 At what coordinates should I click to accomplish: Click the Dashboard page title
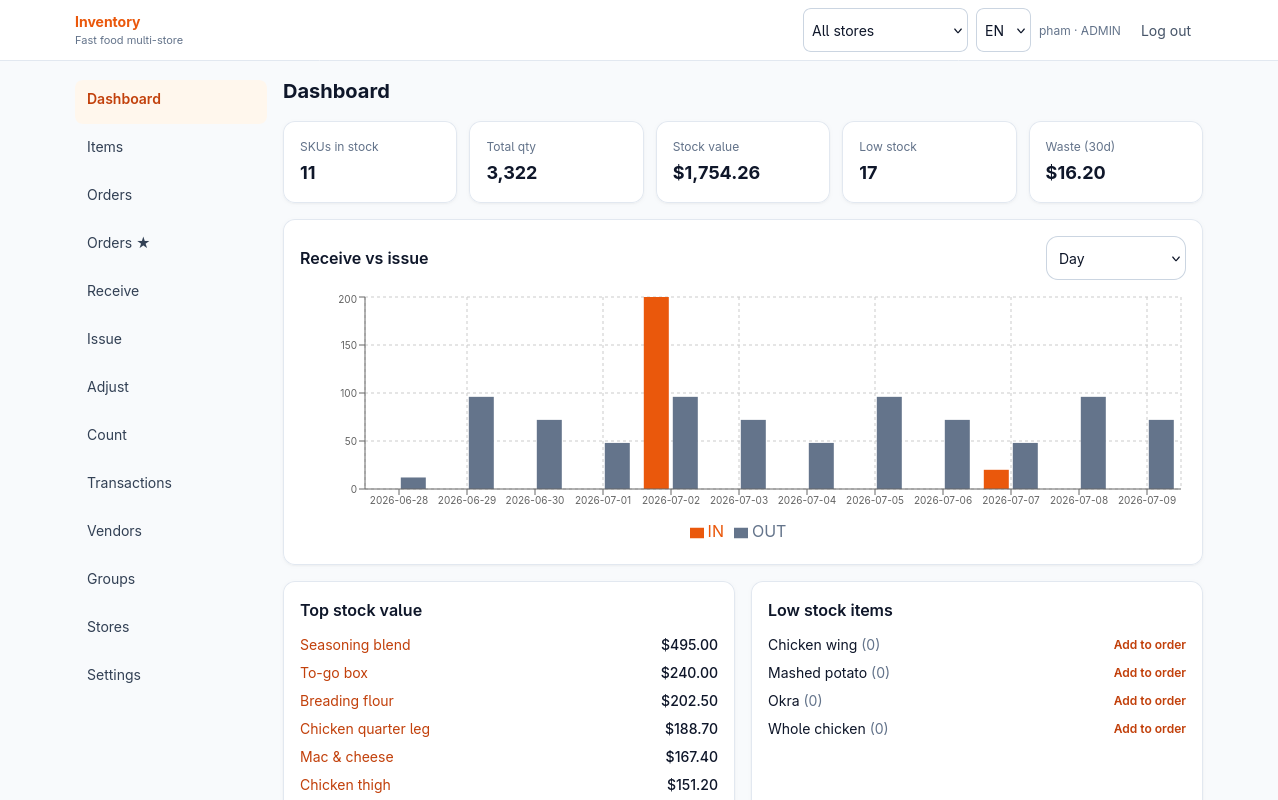coord(336,91)
